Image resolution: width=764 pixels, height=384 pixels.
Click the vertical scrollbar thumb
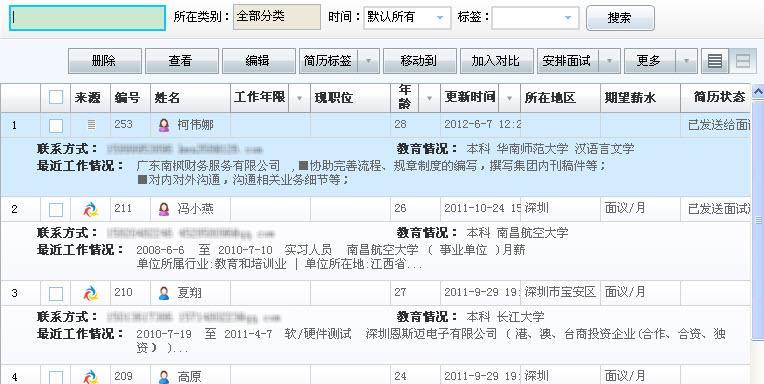[758, 219]
